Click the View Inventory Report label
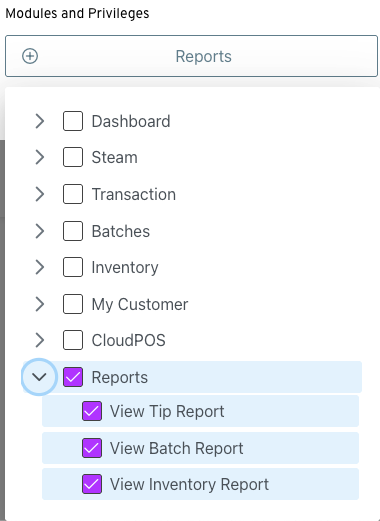Image resolution: width=380 pixels, height=521 pixels. click(x=189, y=484)
